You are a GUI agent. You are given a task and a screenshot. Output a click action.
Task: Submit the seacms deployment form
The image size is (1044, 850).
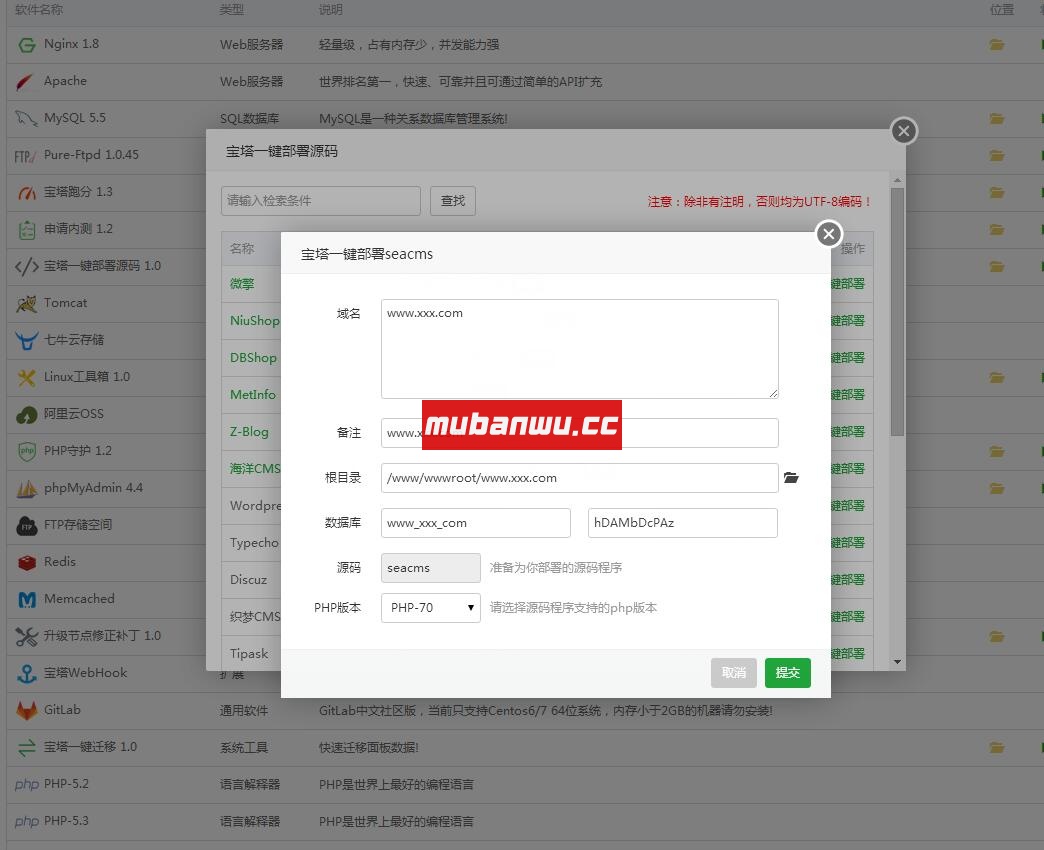tap(788, 673)
